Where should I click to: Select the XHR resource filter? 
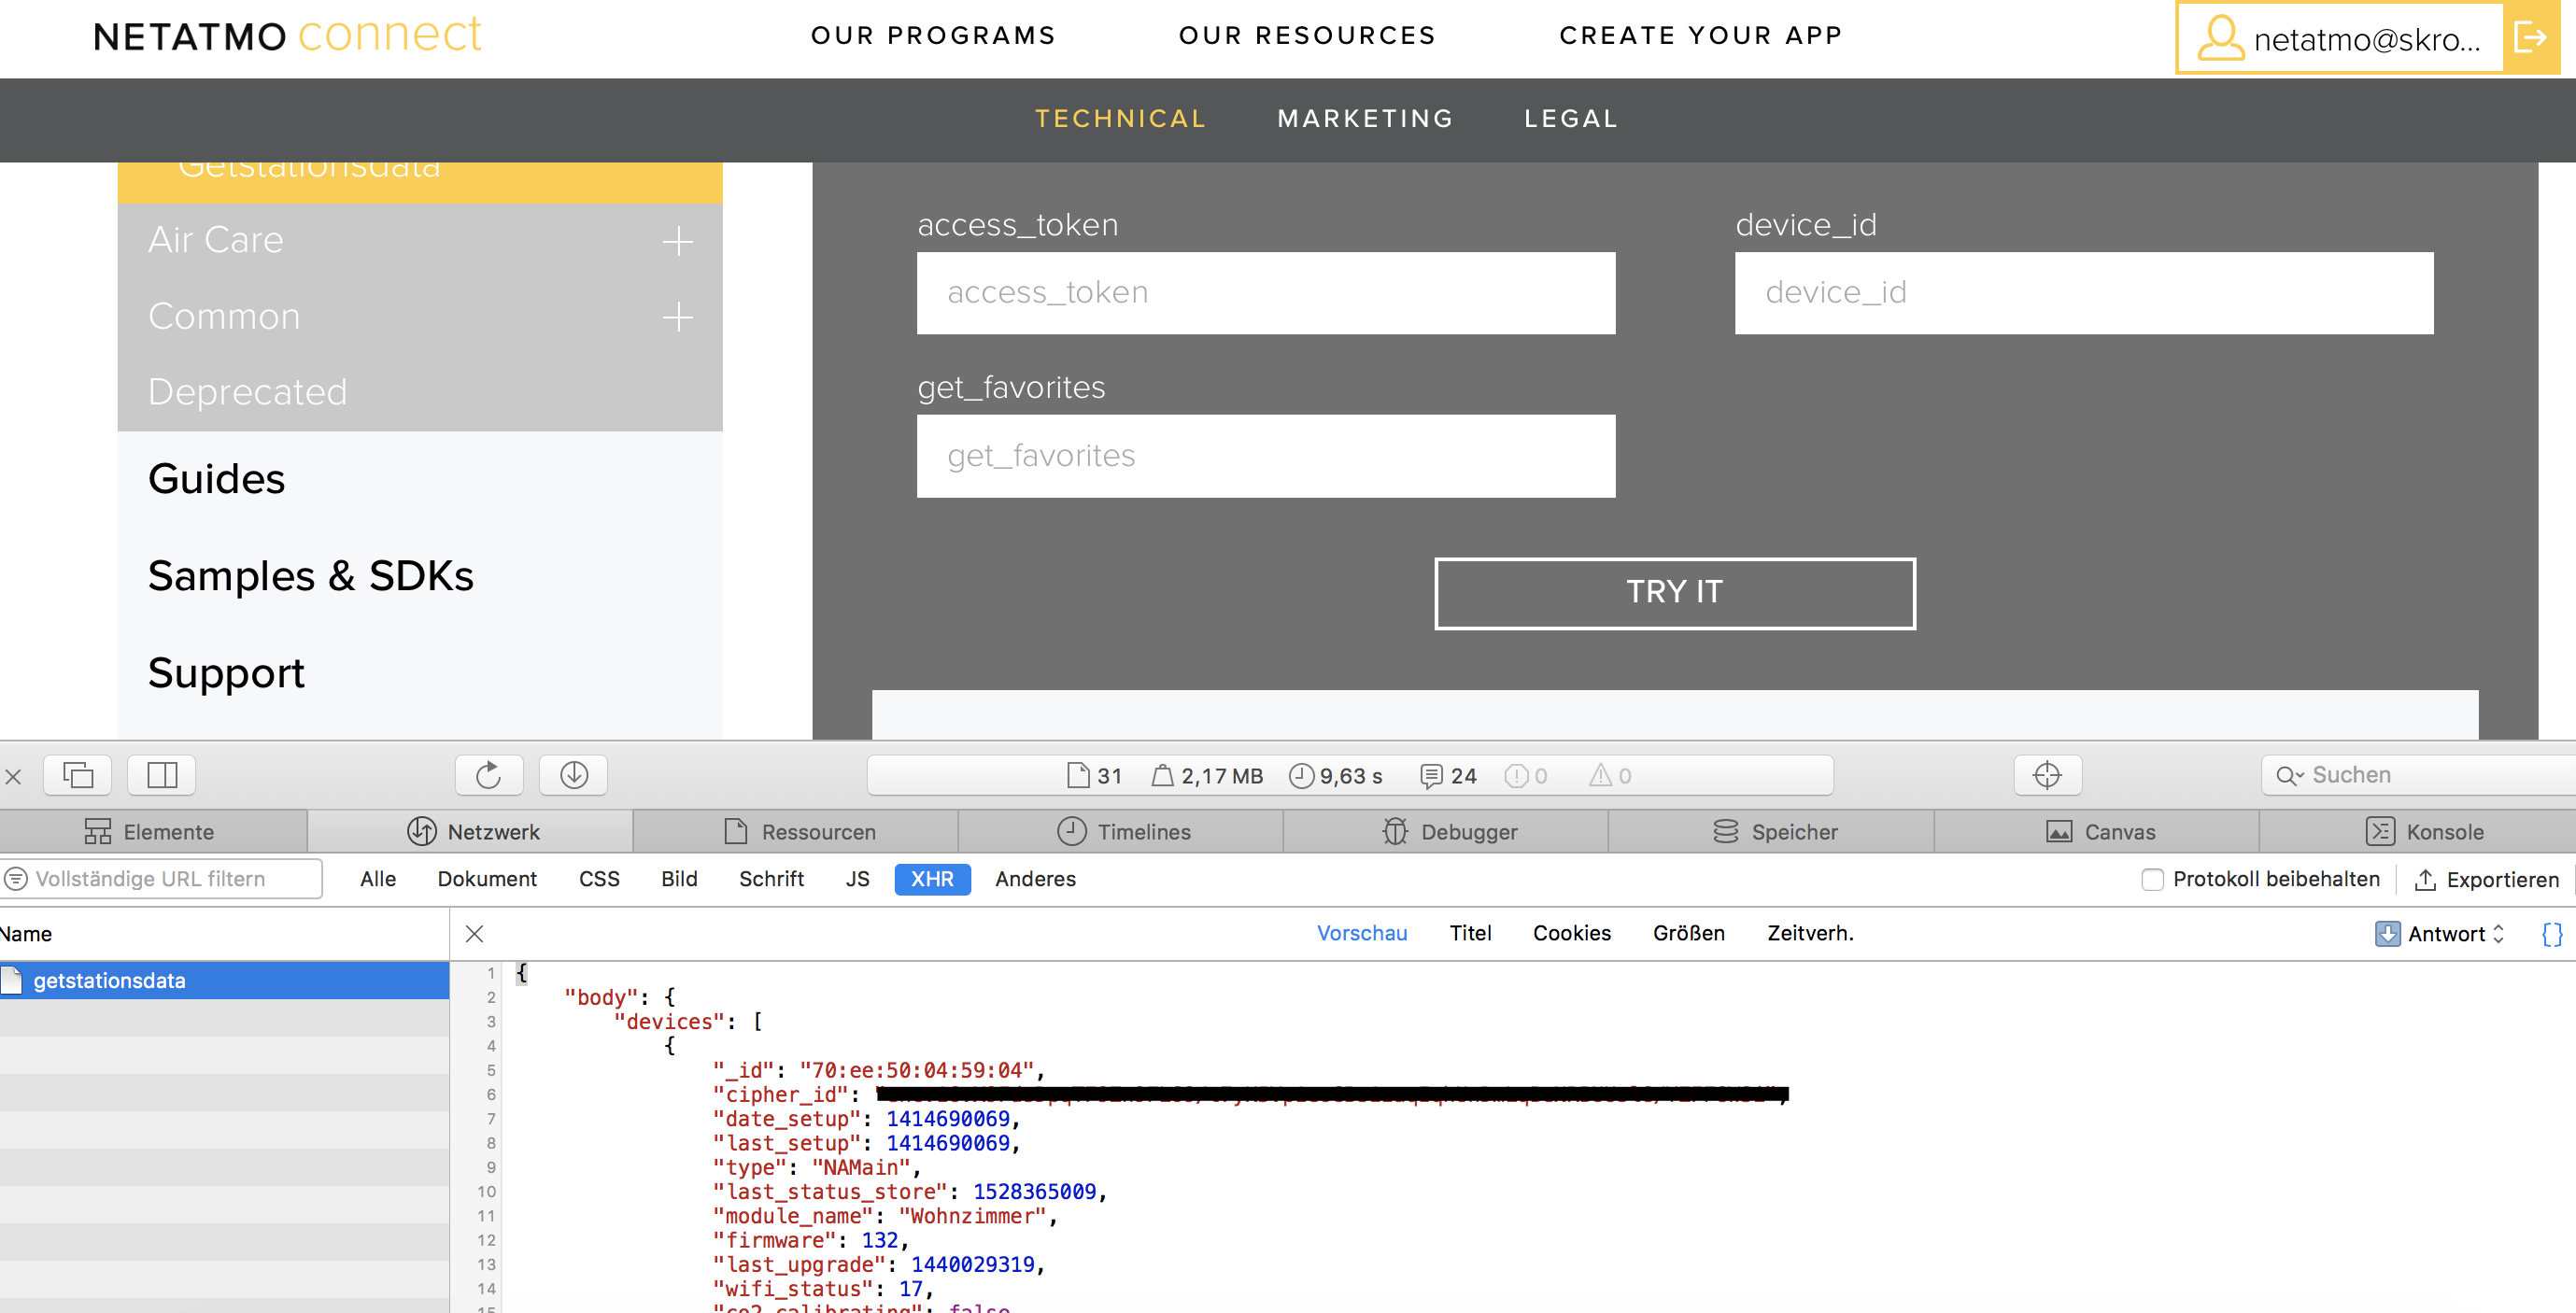pyautogui.click(x=931, y=879)
